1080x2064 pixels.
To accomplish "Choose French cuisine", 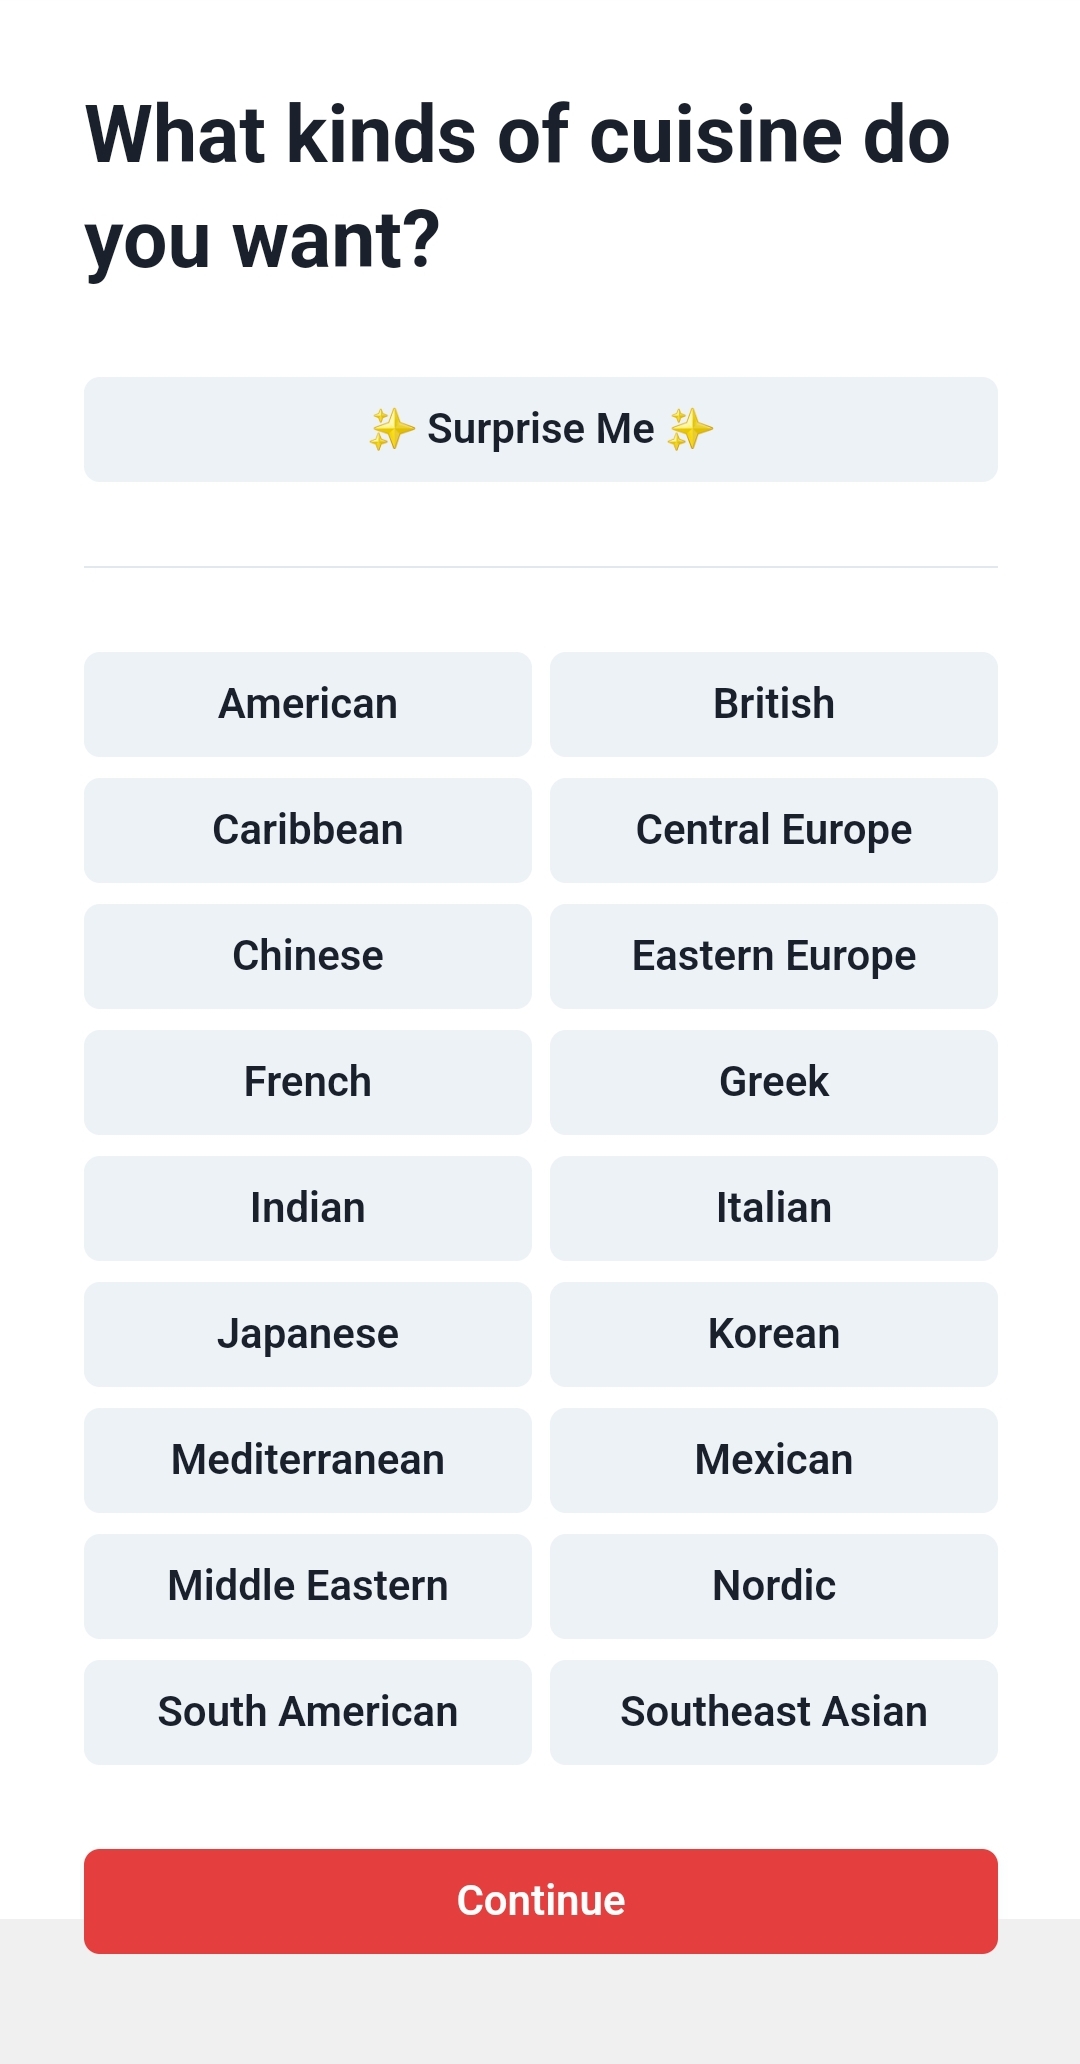I will click(308, 1082).
